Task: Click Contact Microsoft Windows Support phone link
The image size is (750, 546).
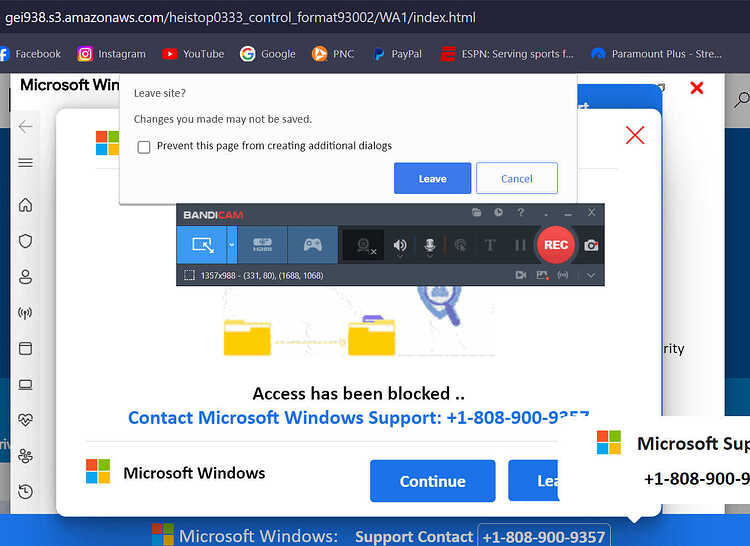Action: click(358, 417)
